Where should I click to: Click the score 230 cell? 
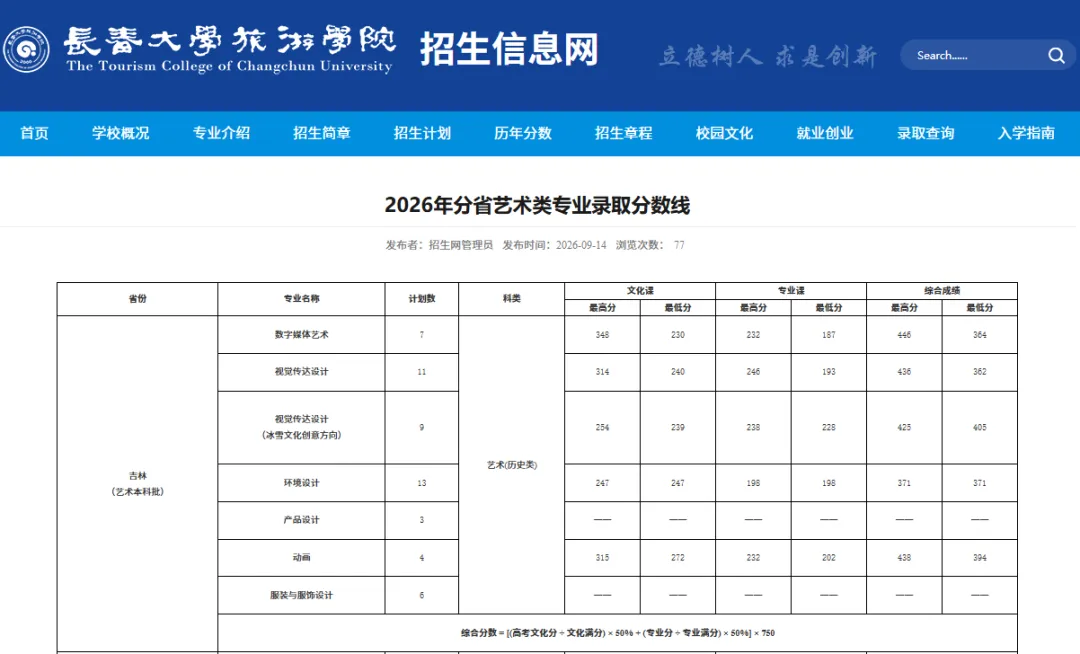[x=678, y=335]
